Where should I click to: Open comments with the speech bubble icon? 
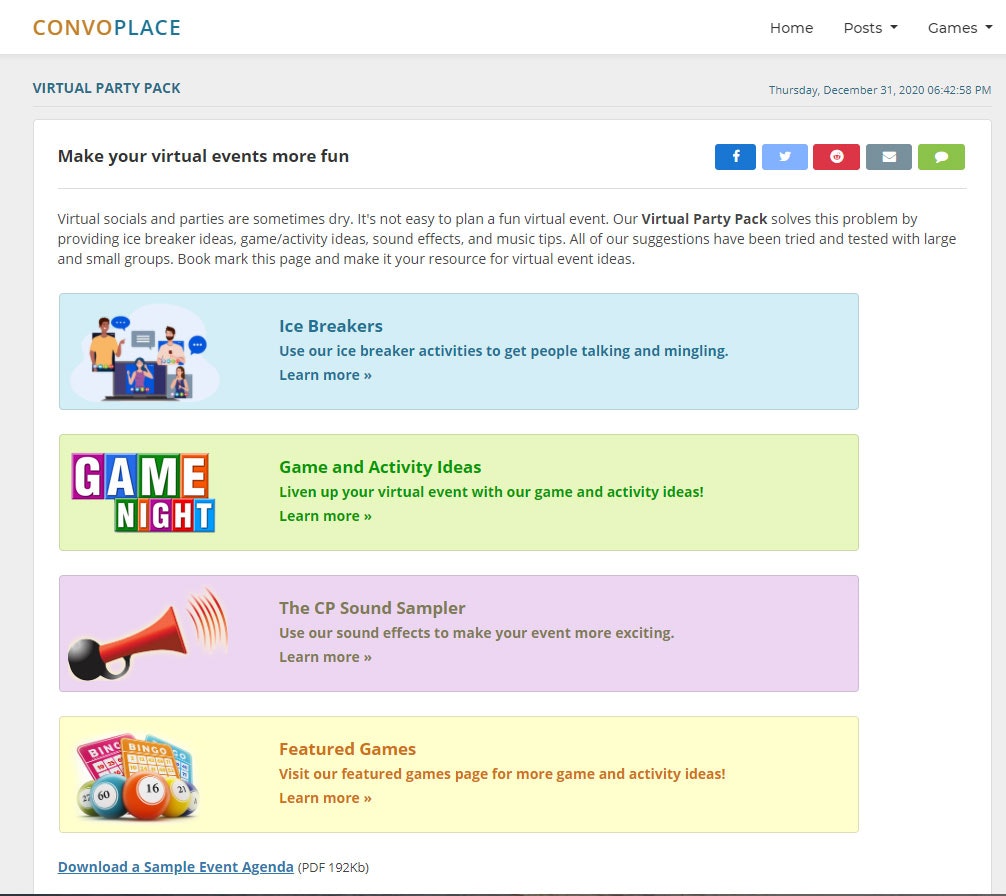tap(941, 156)
